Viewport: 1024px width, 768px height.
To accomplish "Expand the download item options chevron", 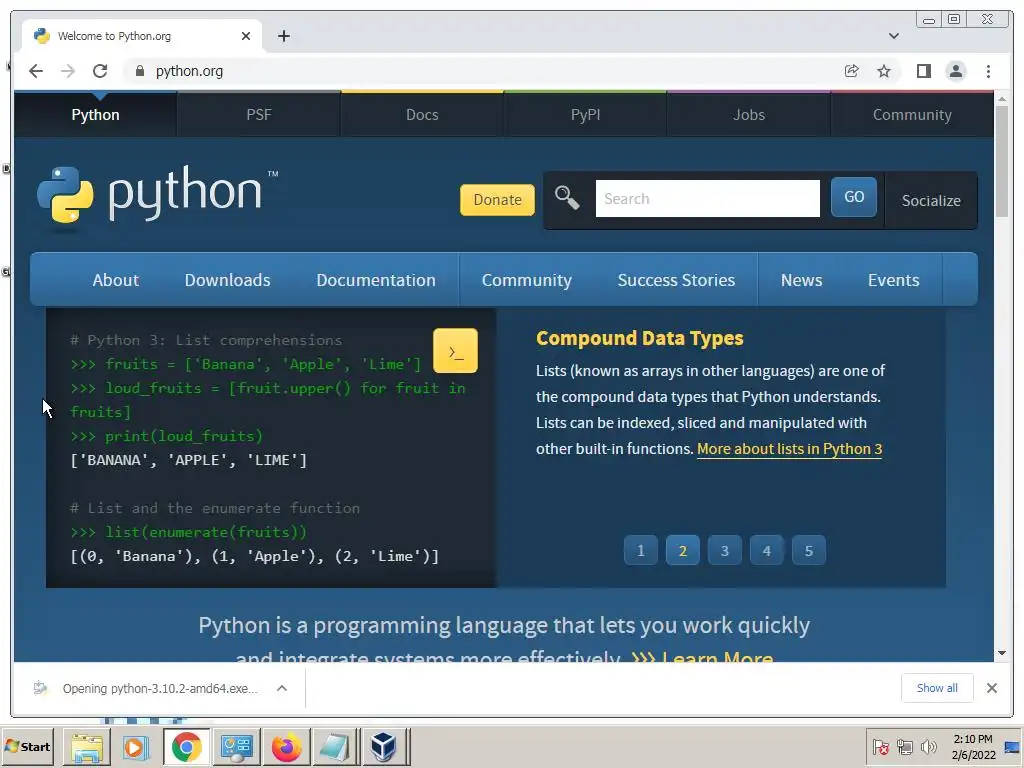I will point(282,688).
